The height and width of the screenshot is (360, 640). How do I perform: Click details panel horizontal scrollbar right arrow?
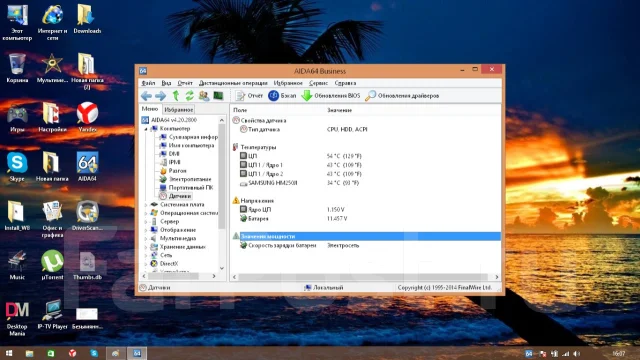[497, 277]
